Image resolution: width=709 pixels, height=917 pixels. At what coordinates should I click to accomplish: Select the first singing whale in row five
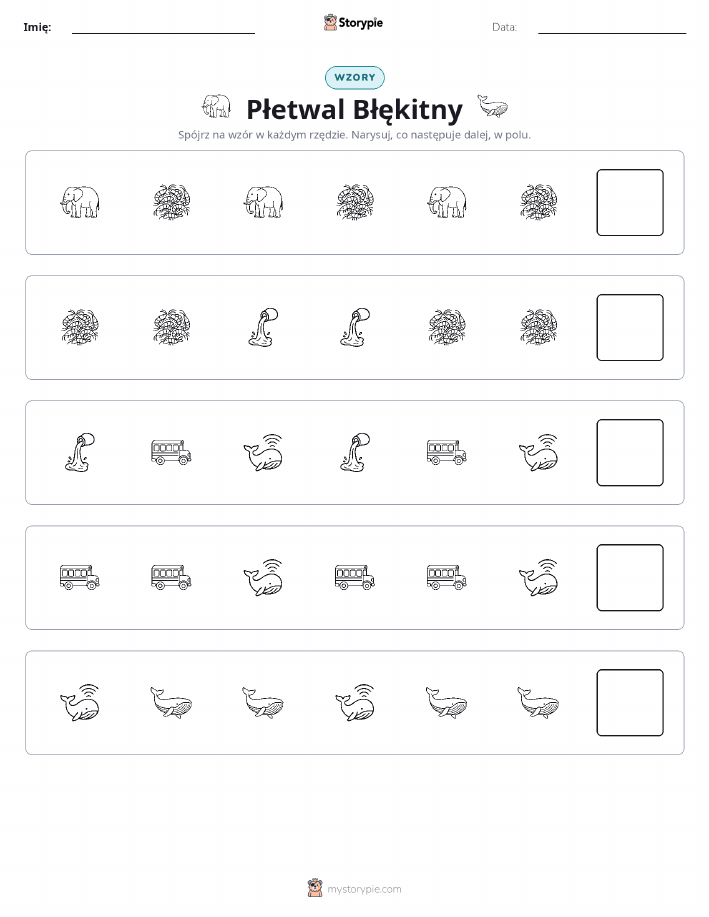80,702
